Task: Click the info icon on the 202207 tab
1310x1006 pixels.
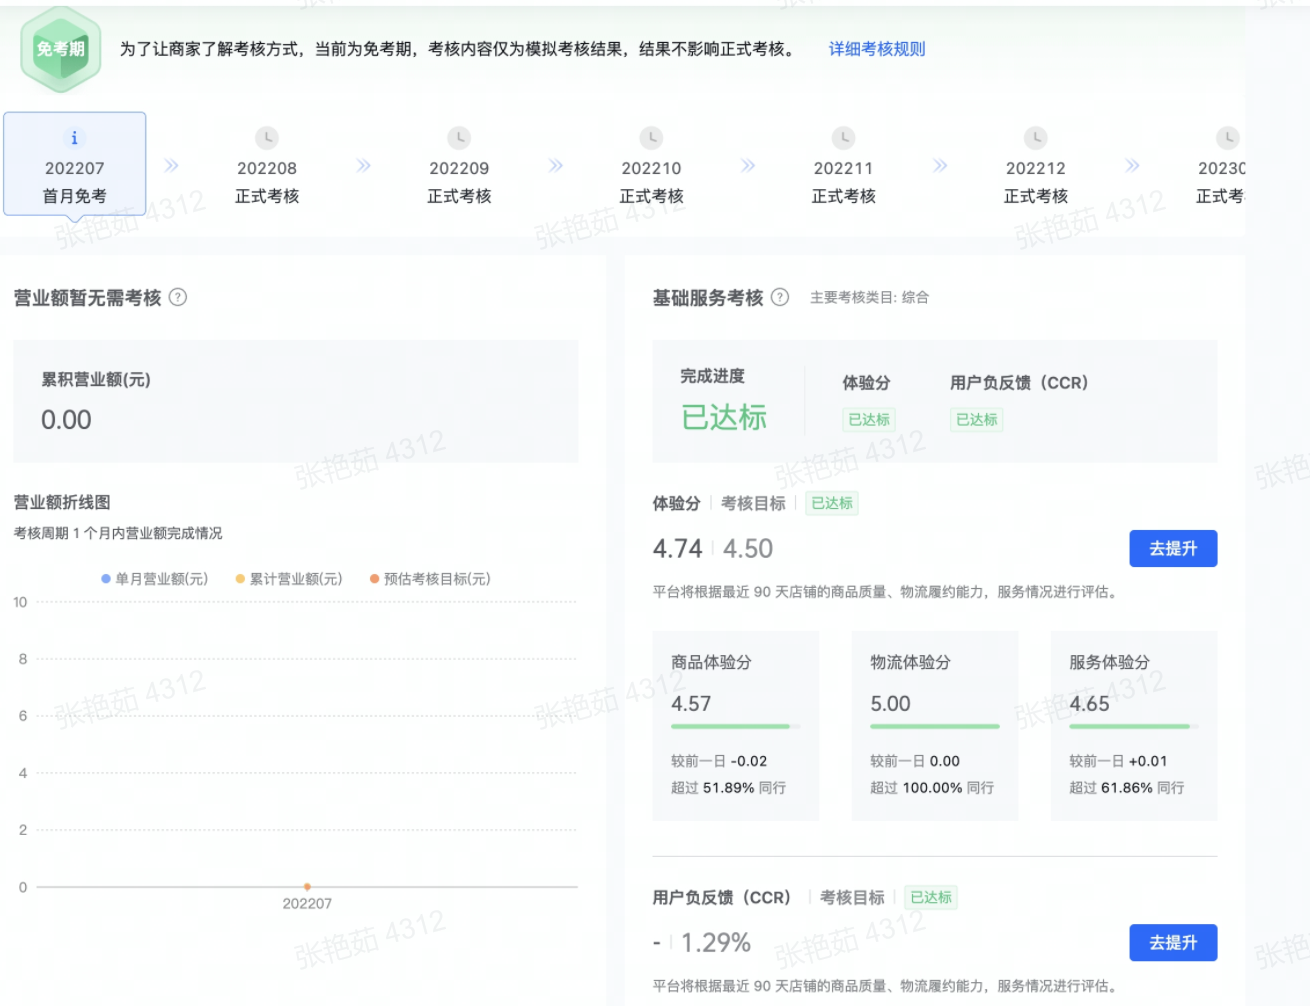Action: coord(75,138)
